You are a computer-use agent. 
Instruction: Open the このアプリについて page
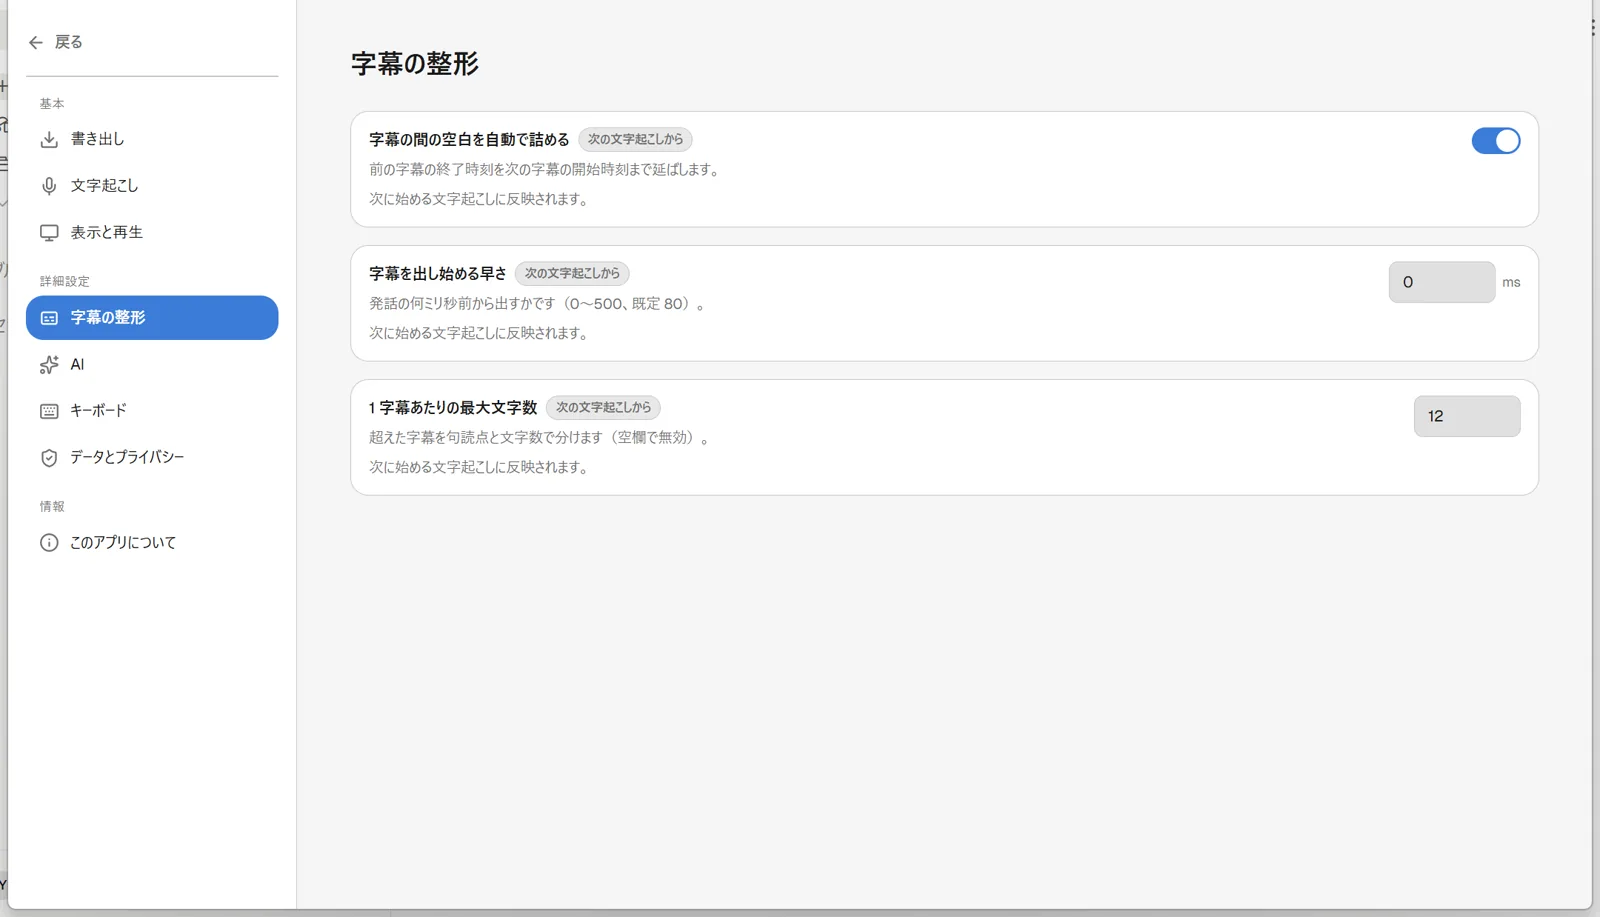click(152, 543)
